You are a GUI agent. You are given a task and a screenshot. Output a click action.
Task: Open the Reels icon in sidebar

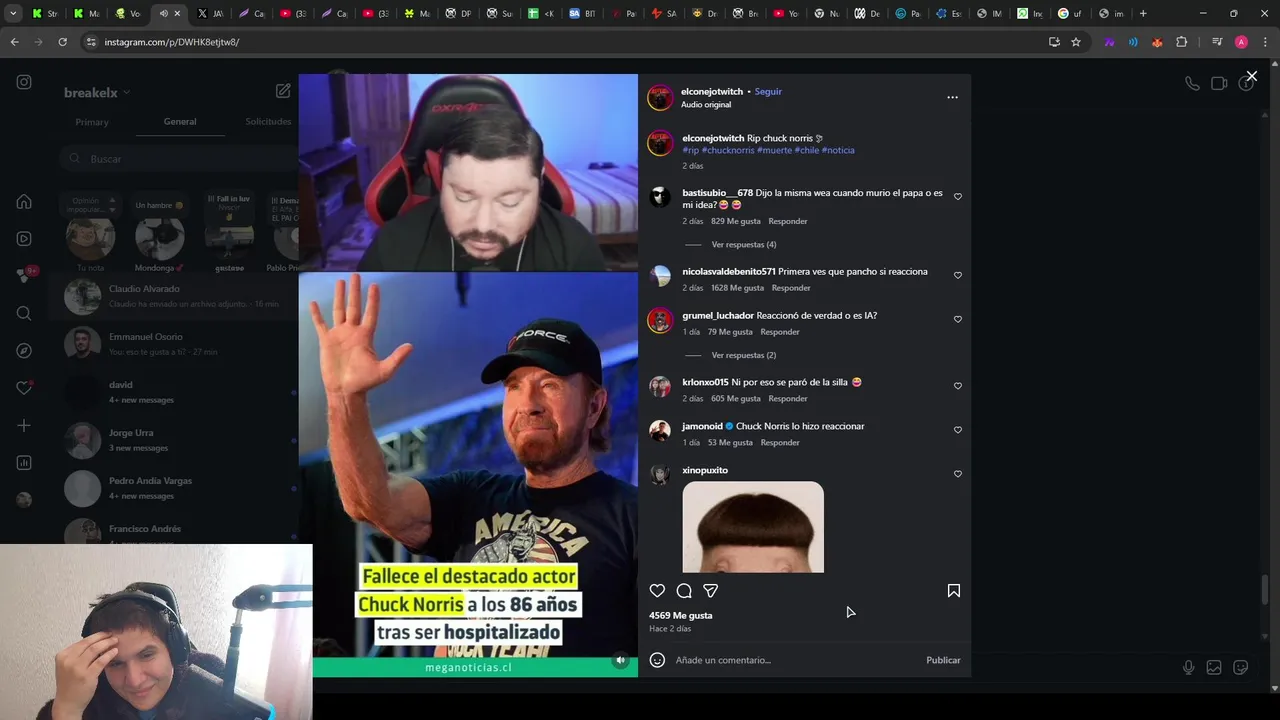pos(24,239)
